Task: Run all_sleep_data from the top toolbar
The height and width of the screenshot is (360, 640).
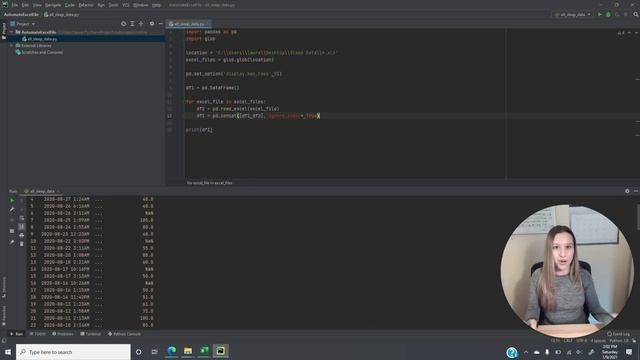Action: [x=600, y=14]
